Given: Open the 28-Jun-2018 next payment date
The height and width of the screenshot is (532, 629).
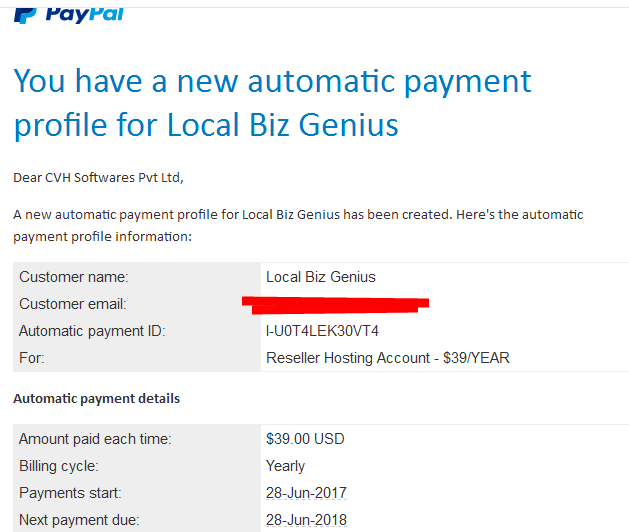Looking at the screenshot, I should tap(306, 520).
